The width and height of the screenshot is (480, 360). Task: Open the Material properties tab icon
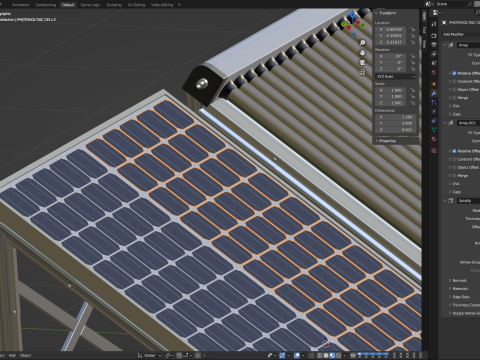(434, 139)
